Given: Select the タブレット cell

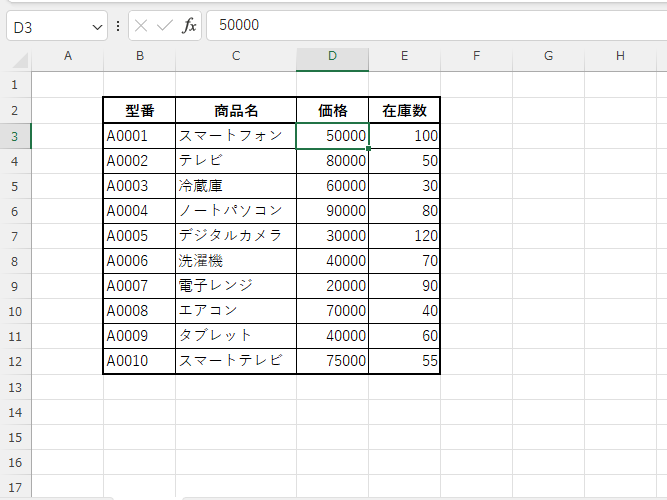Looking at the screenshot, I should [x=236, y=336].
